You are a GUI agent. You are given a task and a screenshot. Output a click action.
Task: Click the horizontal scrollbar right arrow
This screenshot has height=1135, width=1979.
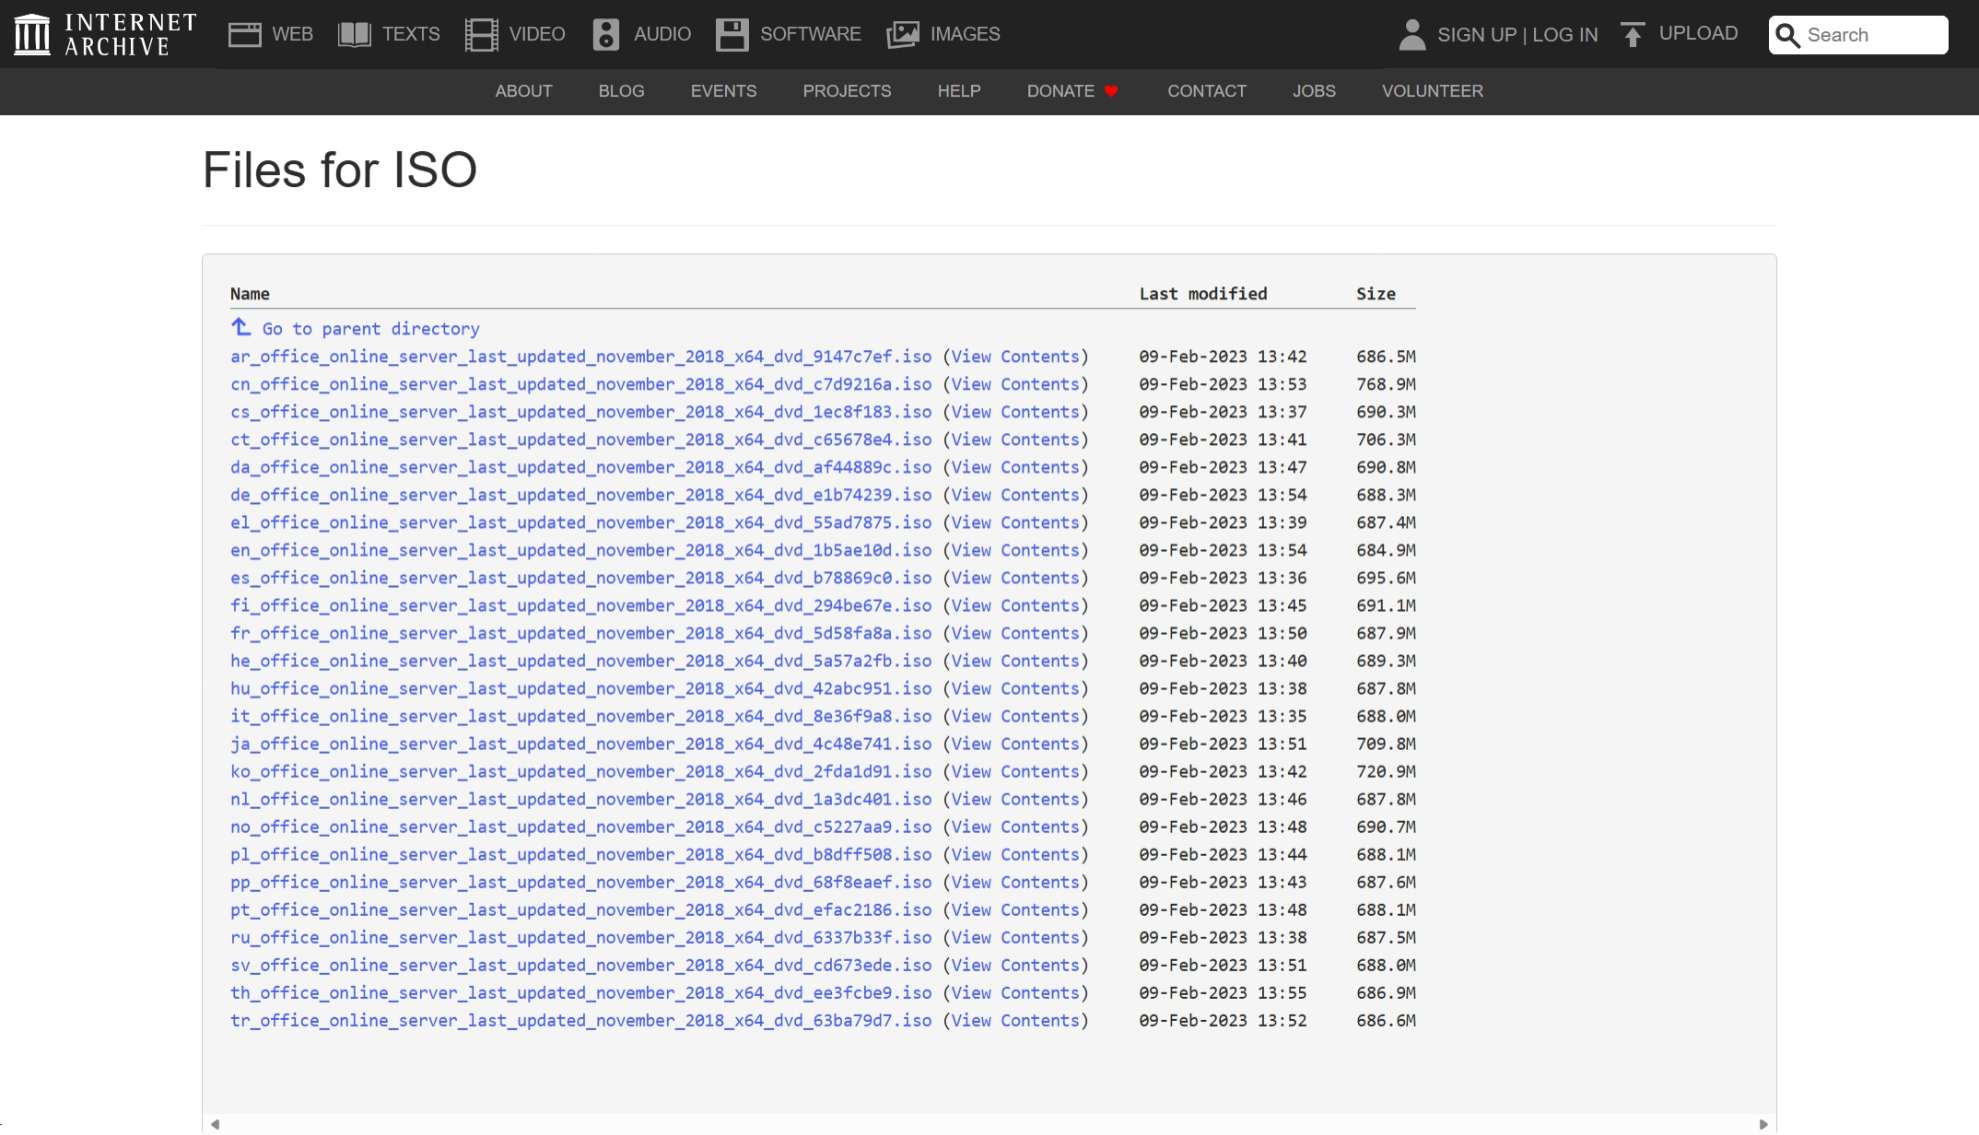[x=1763, y=1124]
